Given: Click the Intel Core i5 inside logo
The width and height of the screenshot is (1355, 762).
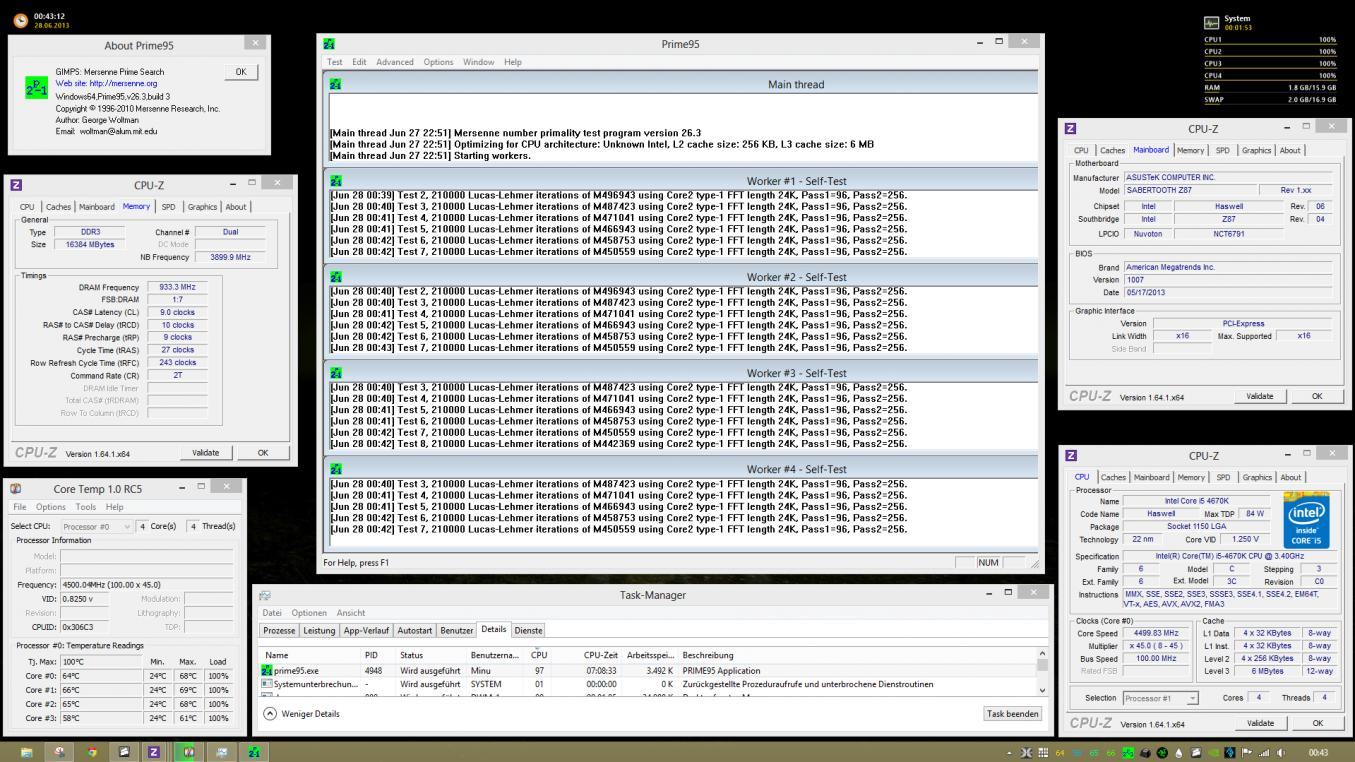Looking at the screenshot, I should point(1304,519).
